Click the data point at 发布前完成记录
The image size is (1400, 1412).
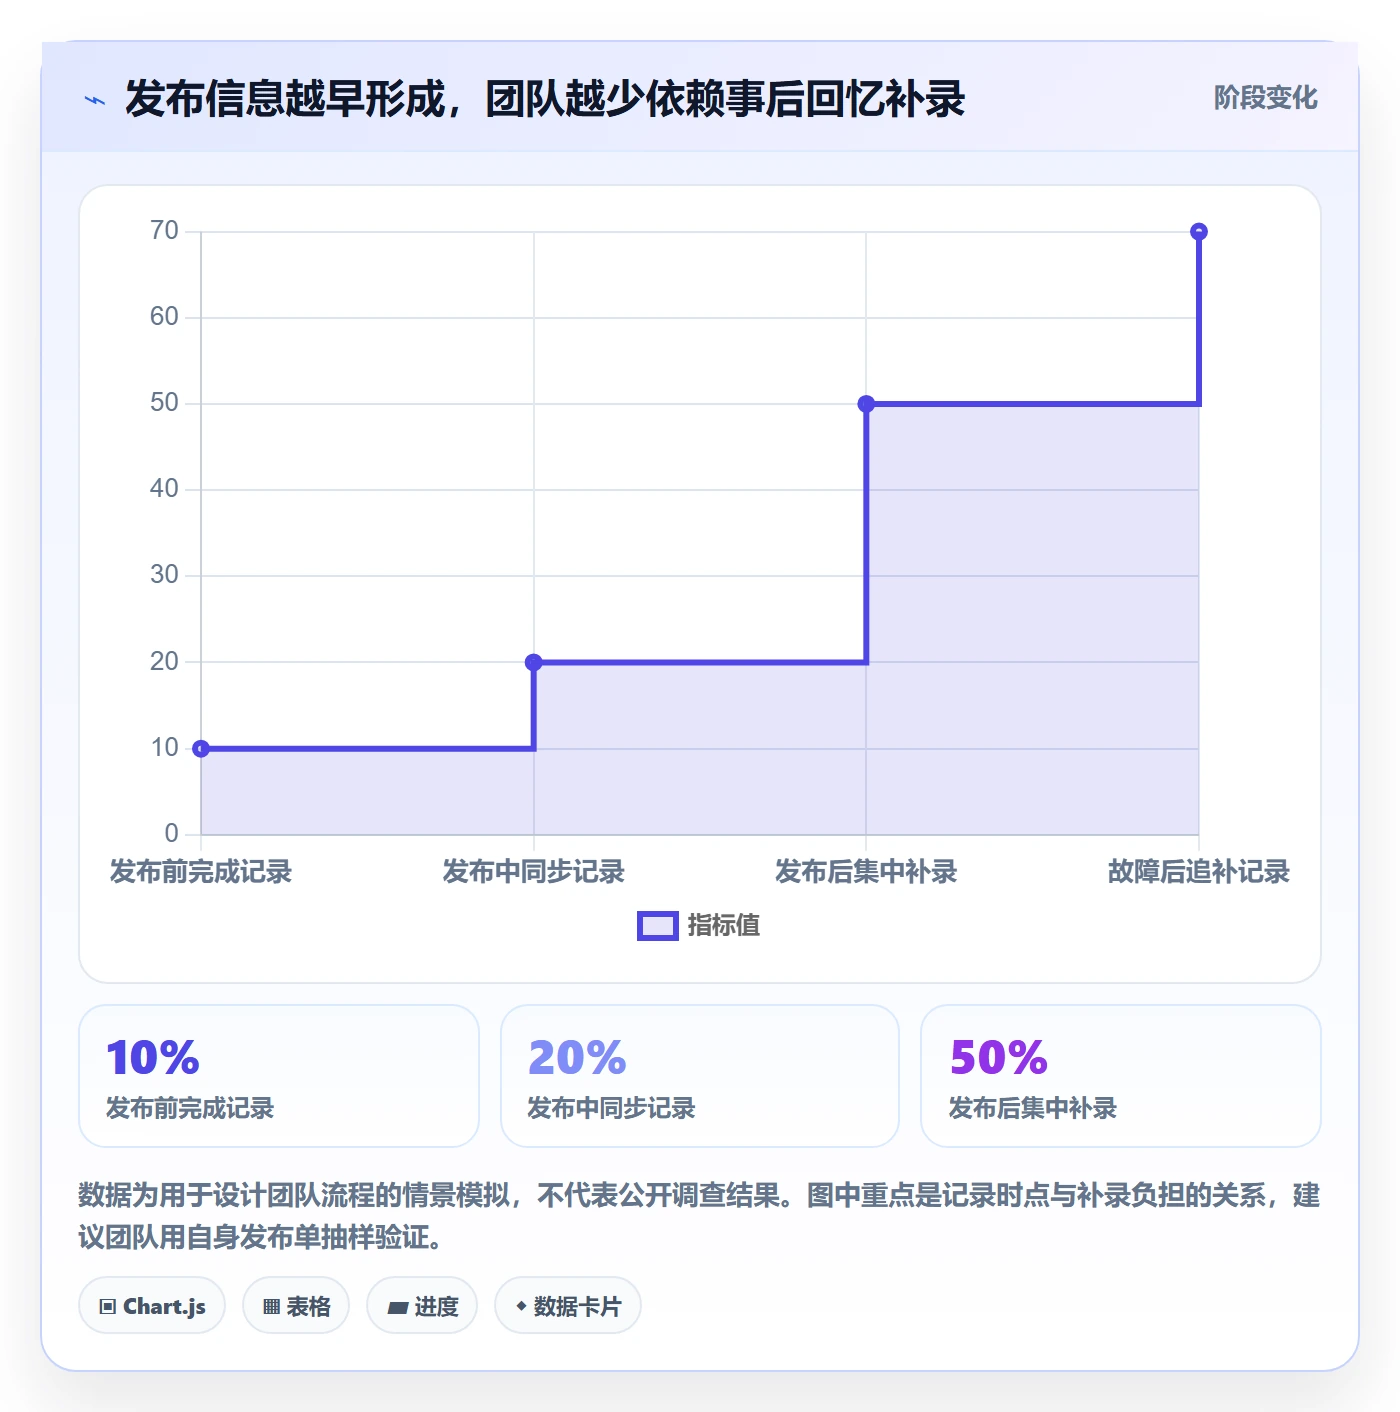[201, 748]
